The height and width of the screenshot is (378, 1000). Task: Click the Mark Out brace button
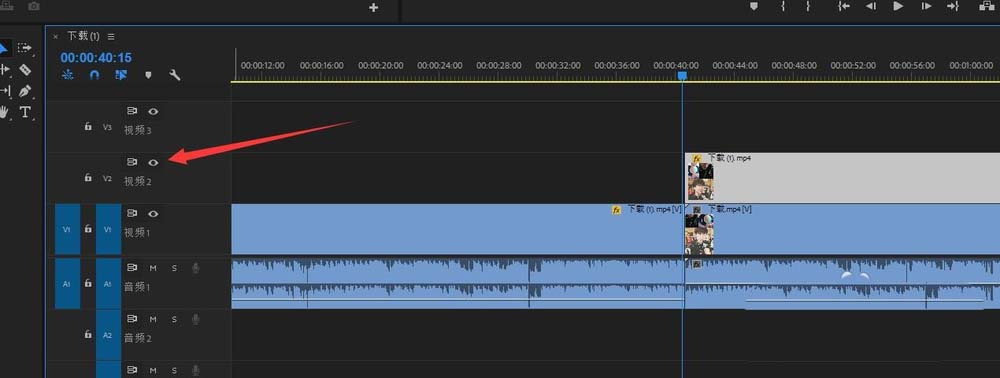808,6
